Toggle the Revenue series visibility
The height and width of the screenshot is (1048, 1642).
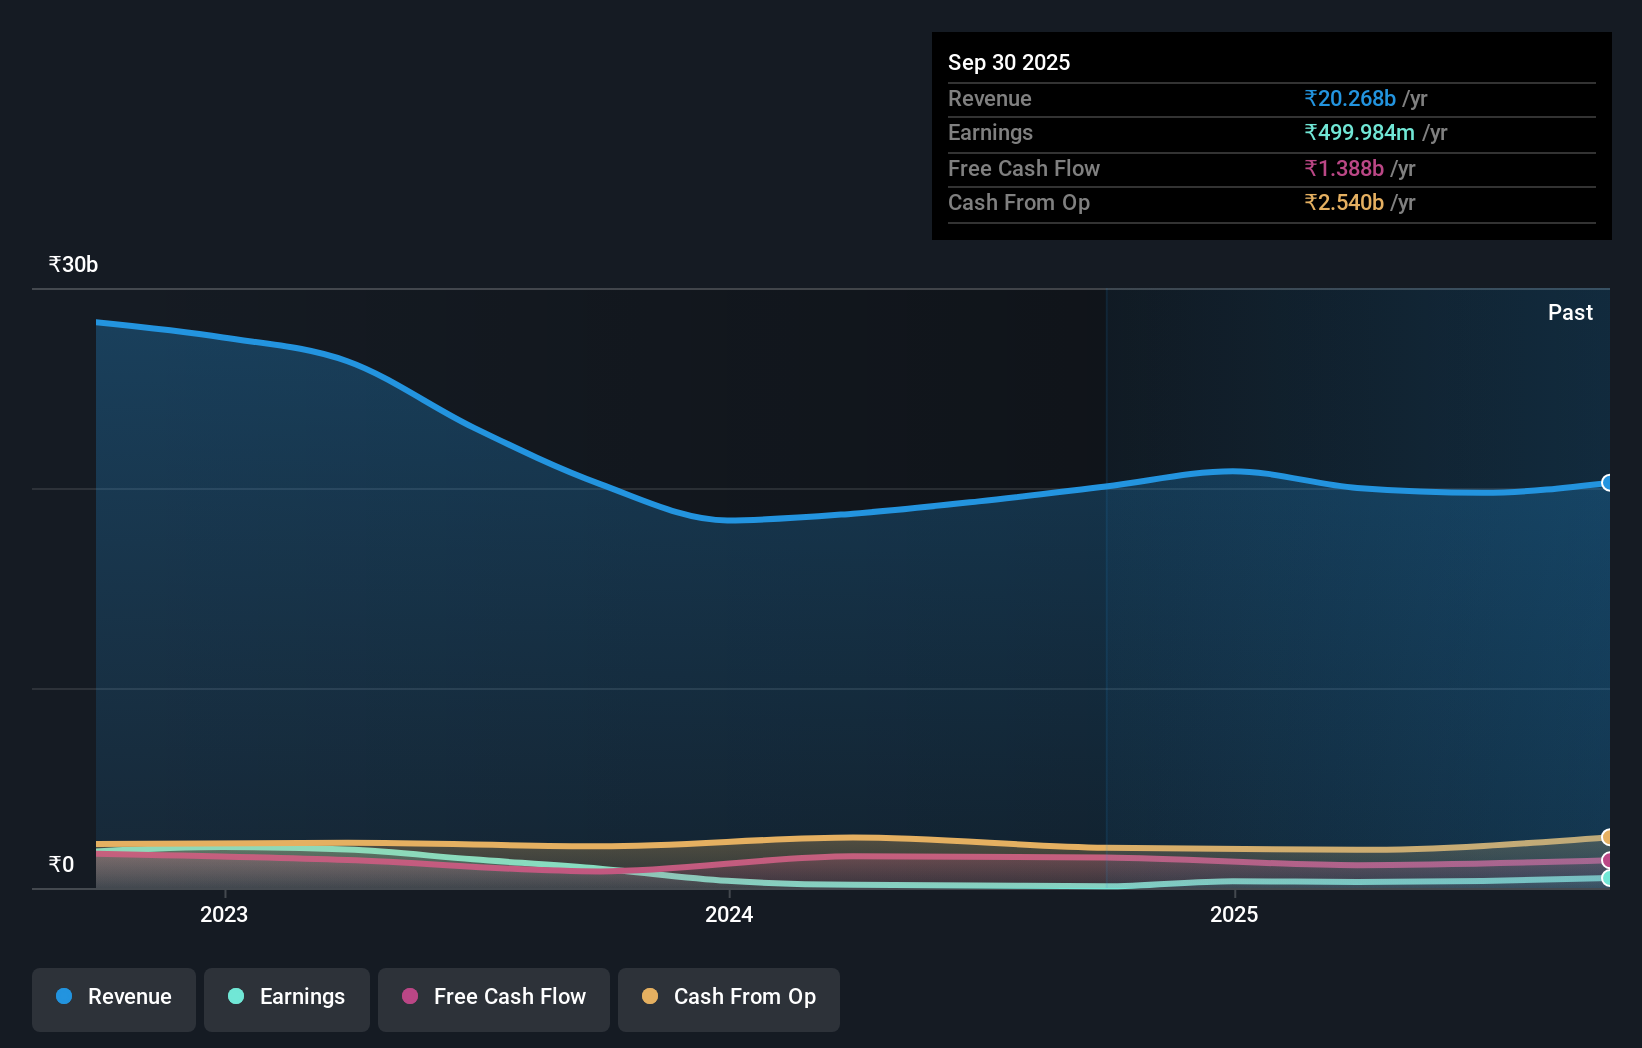coord(113,997)
